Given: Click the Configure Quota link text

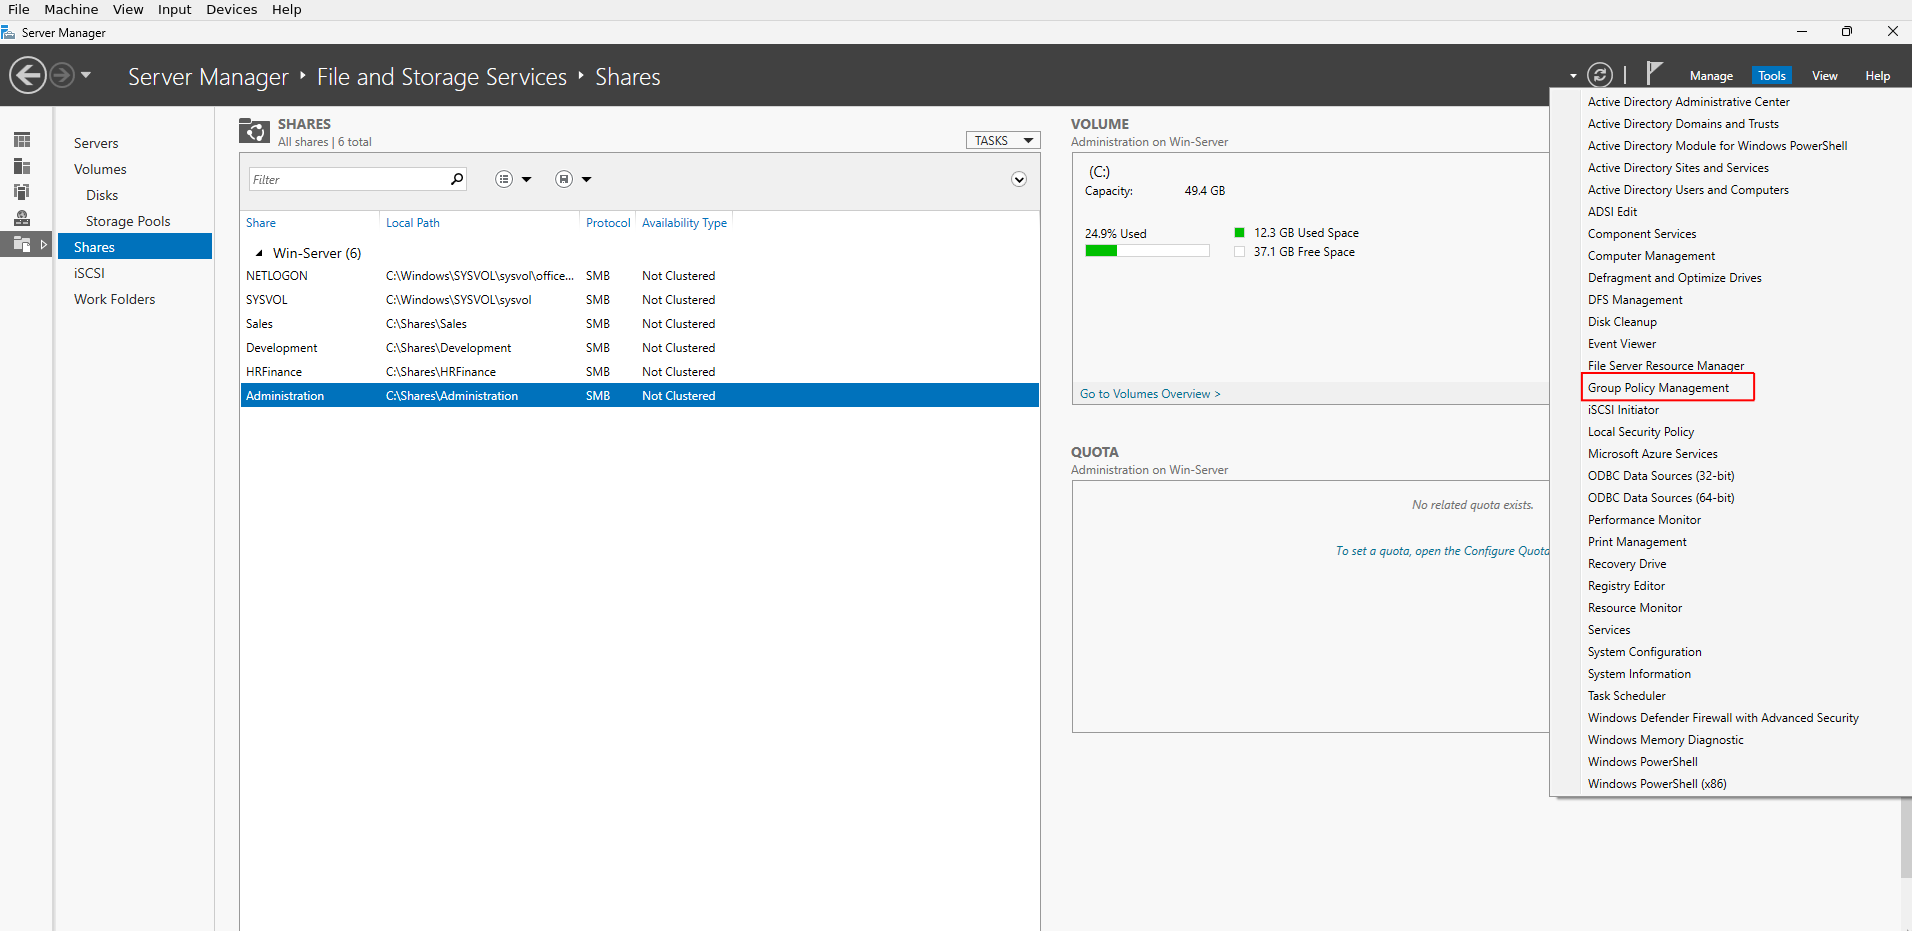Looking at the screenshot, I should tap(1442, 551).
